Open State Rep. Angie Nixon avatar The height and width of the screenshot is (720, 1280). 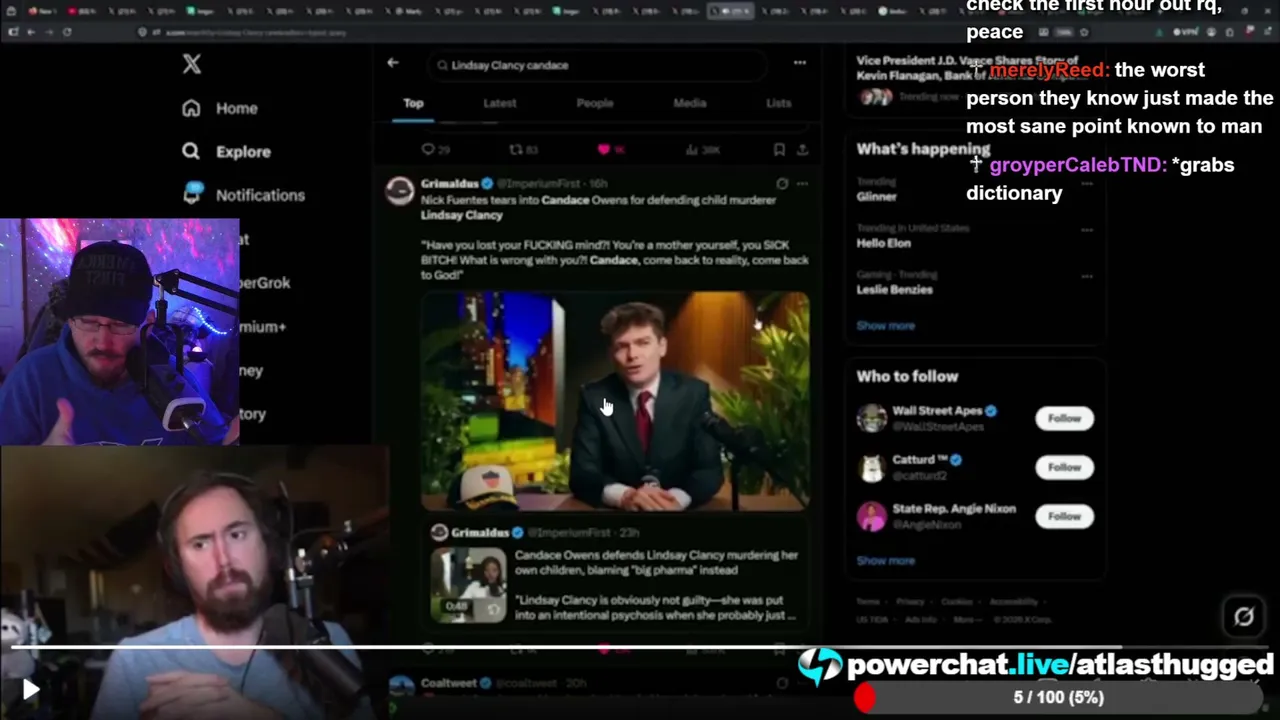(872, 516)
